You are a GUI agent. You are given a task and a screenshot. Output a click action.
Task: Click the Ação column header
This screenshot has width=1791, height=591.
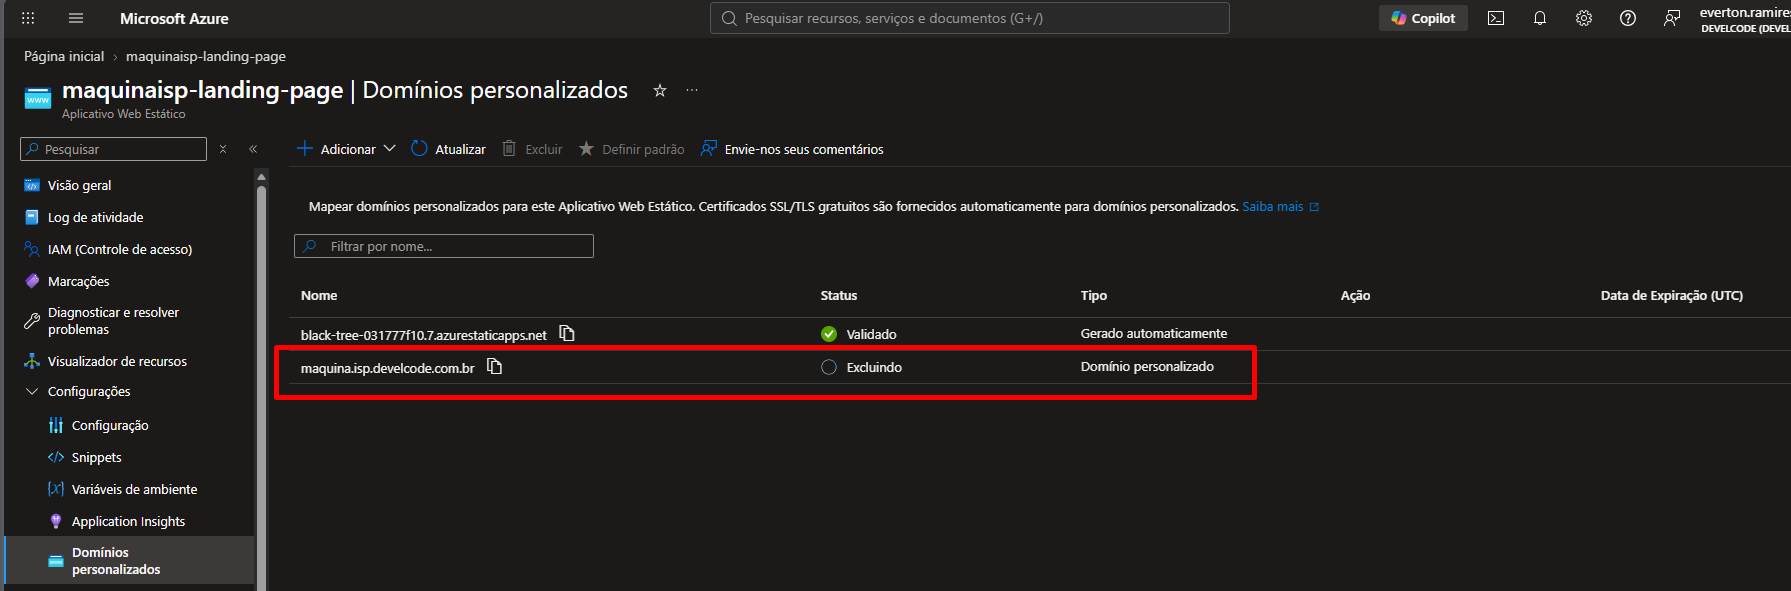(x=1355, y=295)
